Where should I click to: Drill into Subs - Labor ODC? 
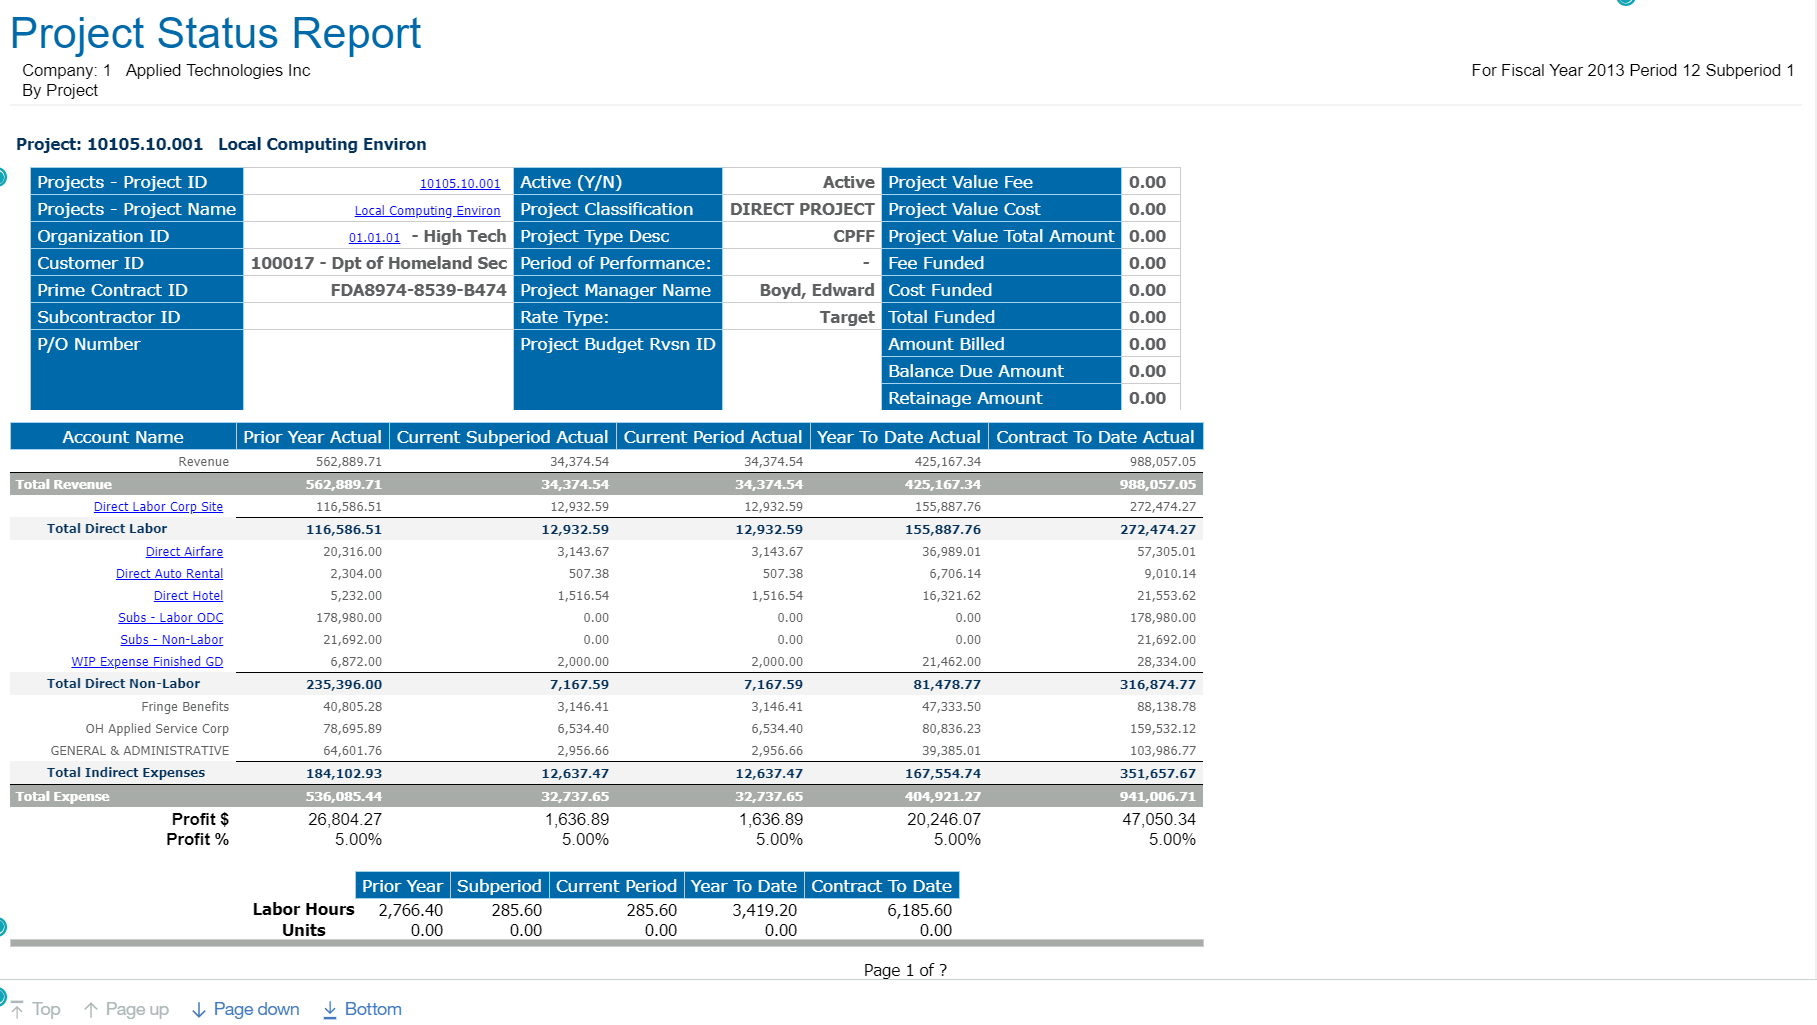[x=170, y=618]
